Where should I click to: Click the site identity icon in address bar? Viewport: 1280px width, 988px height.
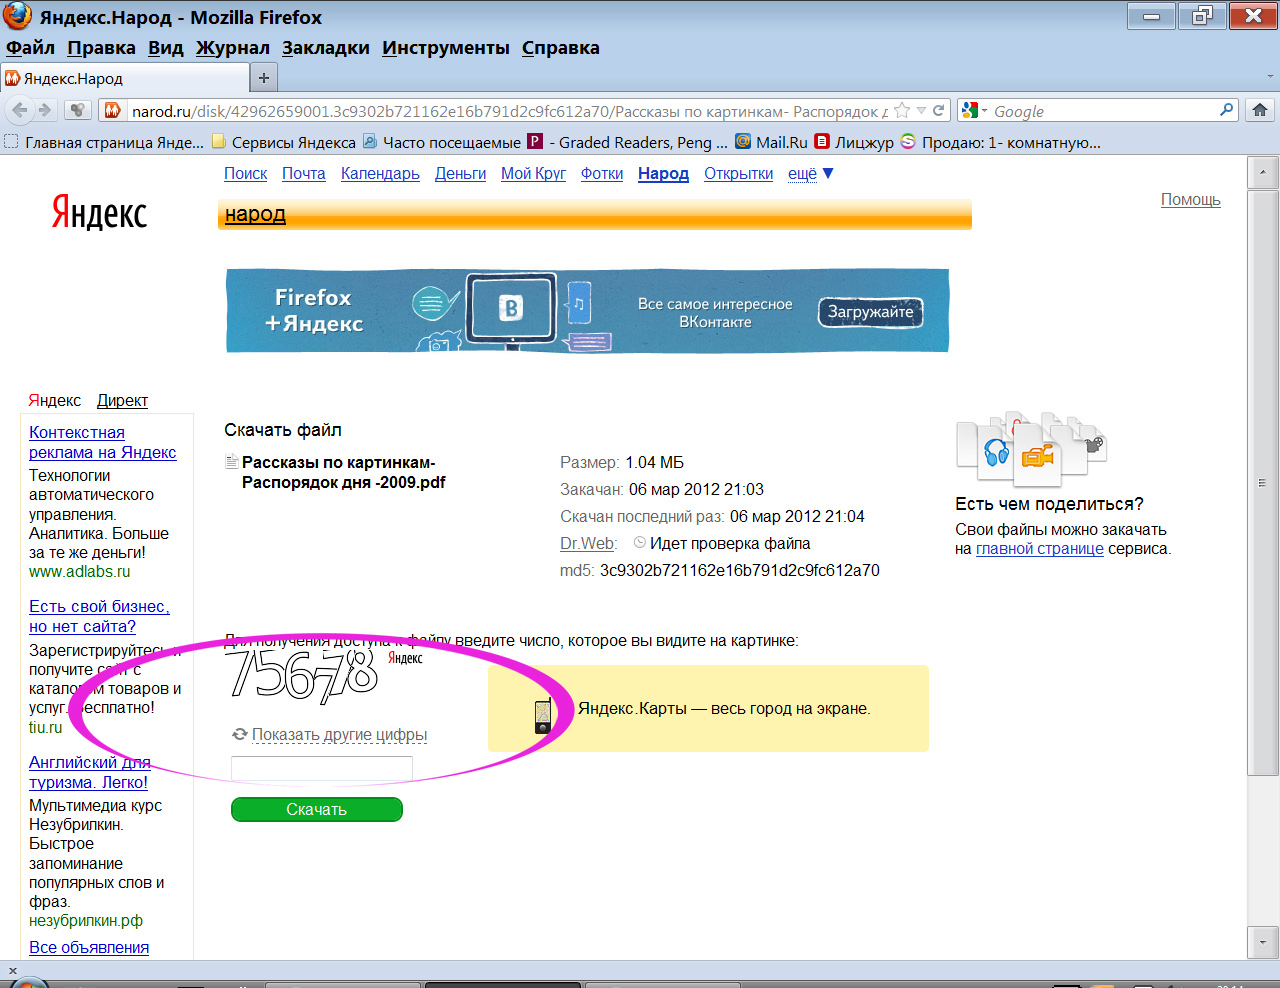point(113,111)
